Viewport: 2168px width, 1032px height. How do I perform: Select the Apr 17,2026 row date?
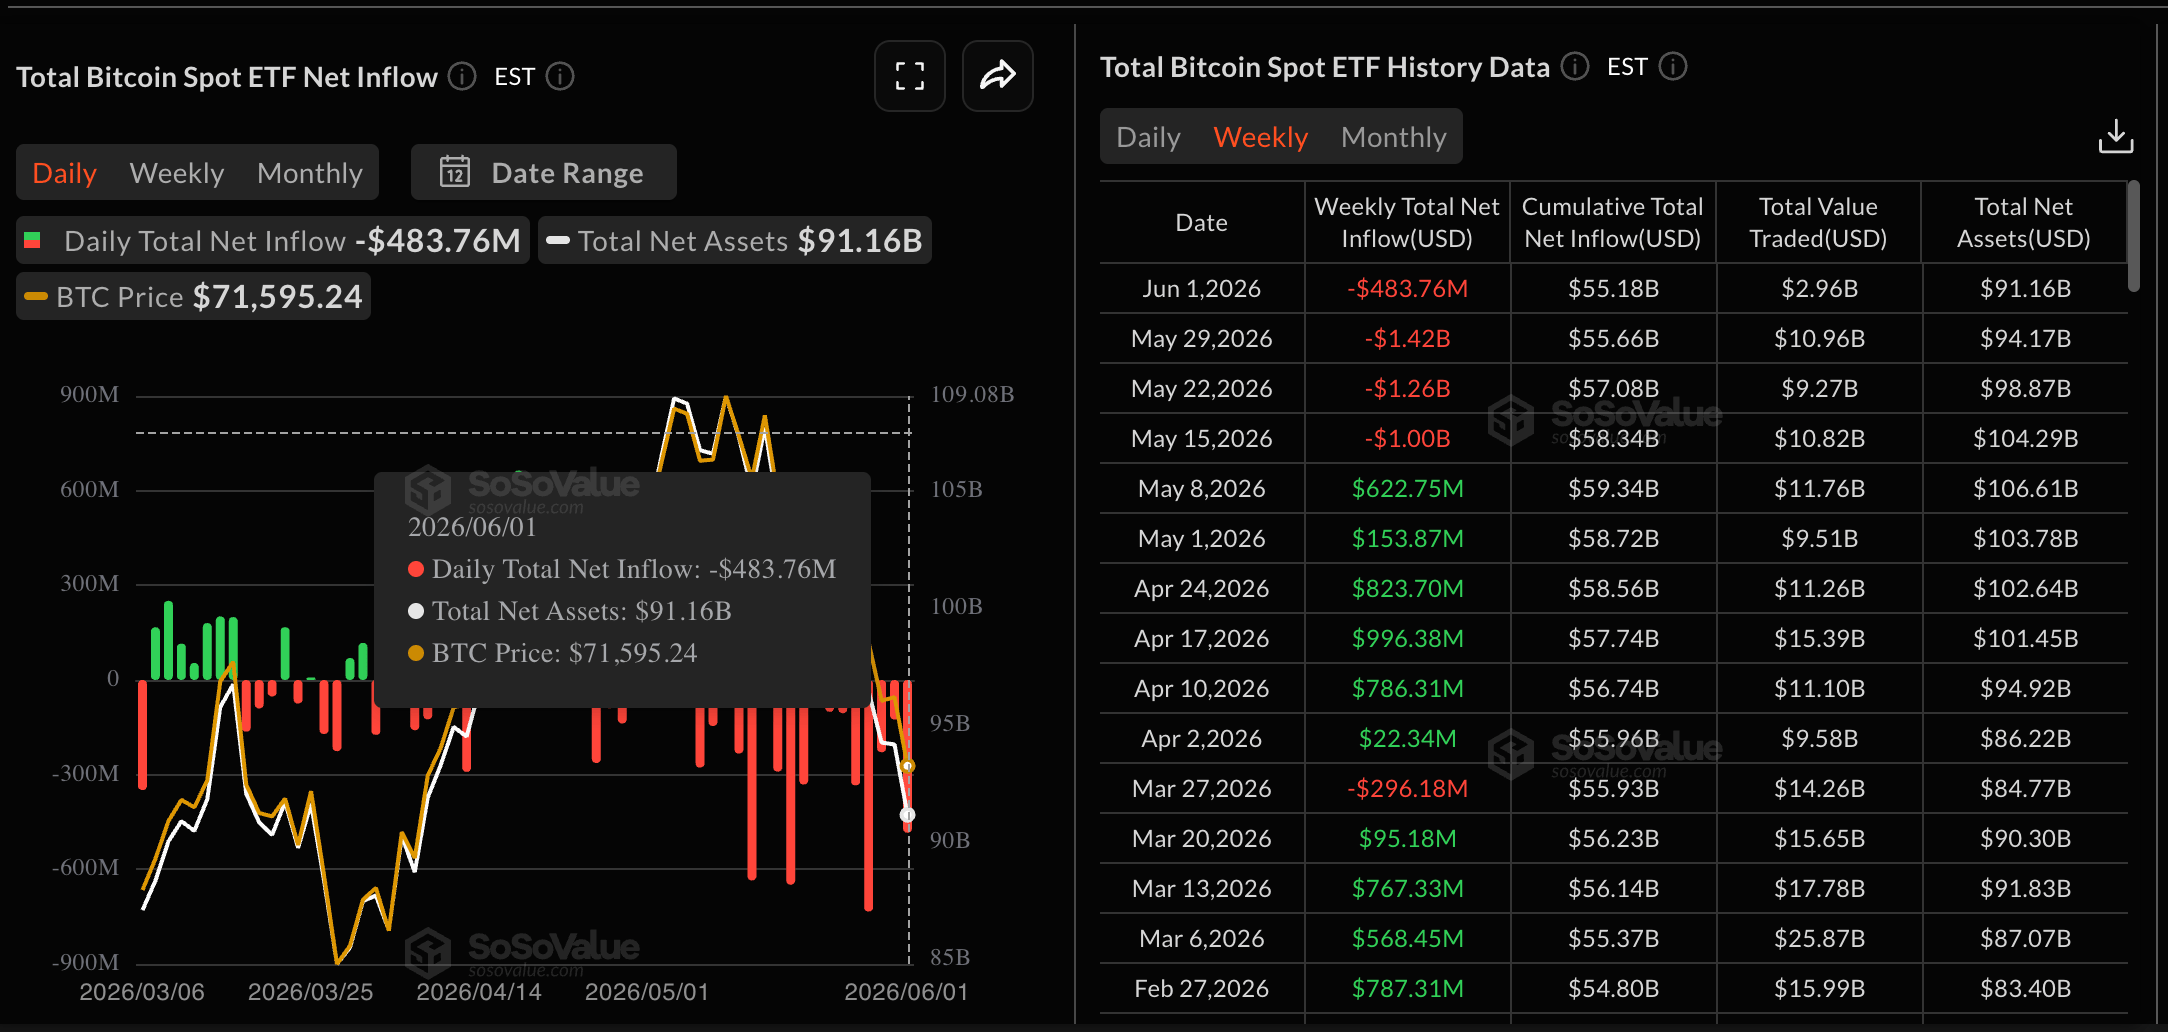(1202, 639)
